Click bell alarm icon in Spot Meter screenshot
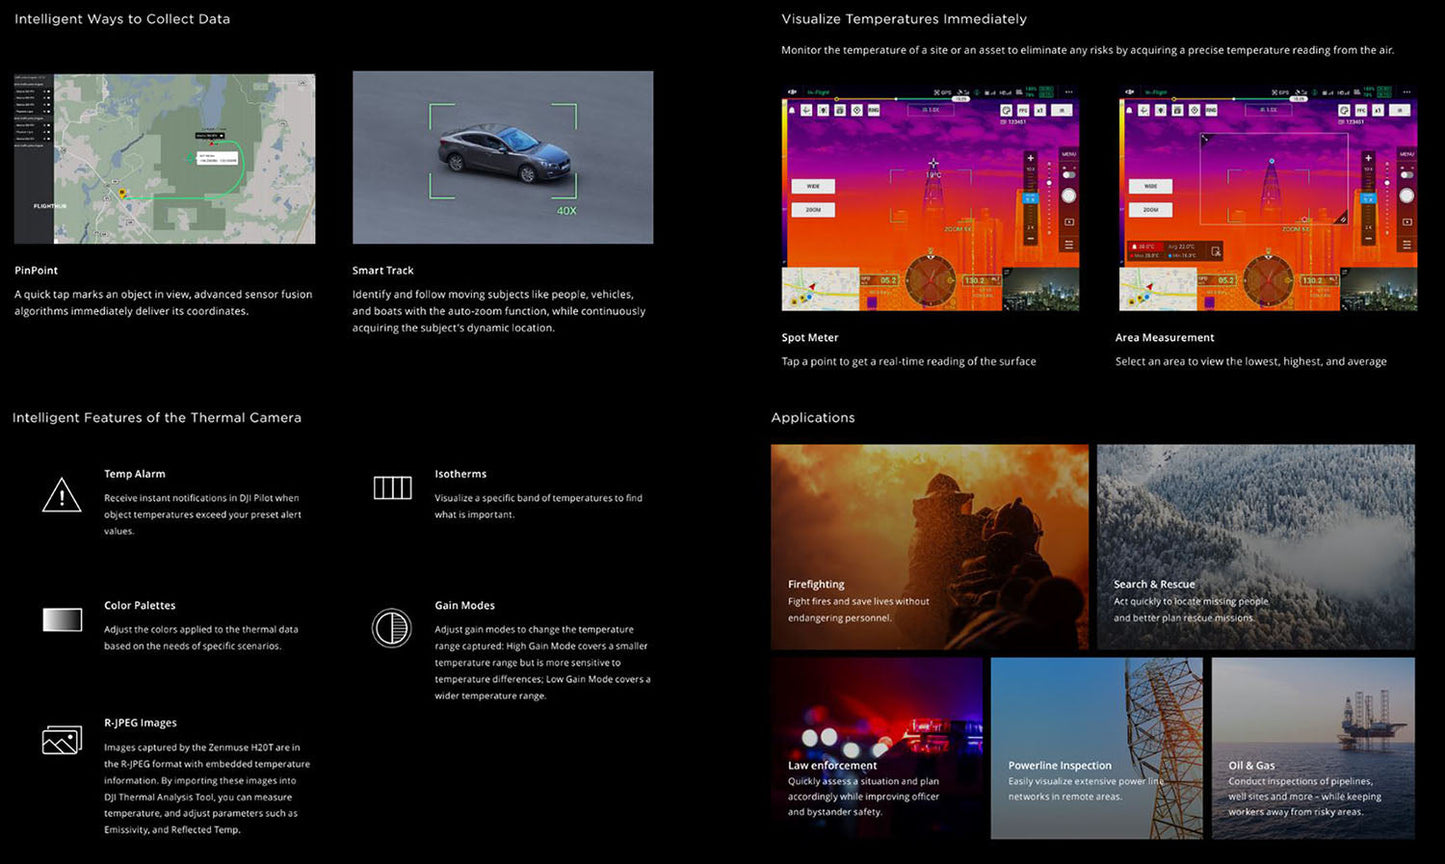 tap(792, 110)
